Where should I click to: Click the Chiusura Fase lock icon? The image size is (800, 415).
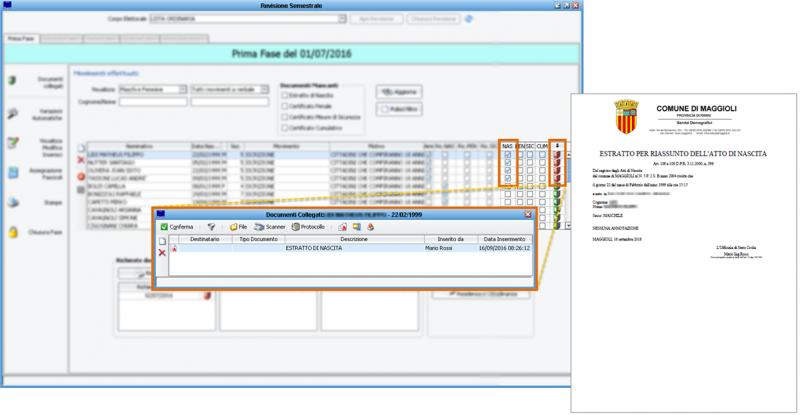13,233
